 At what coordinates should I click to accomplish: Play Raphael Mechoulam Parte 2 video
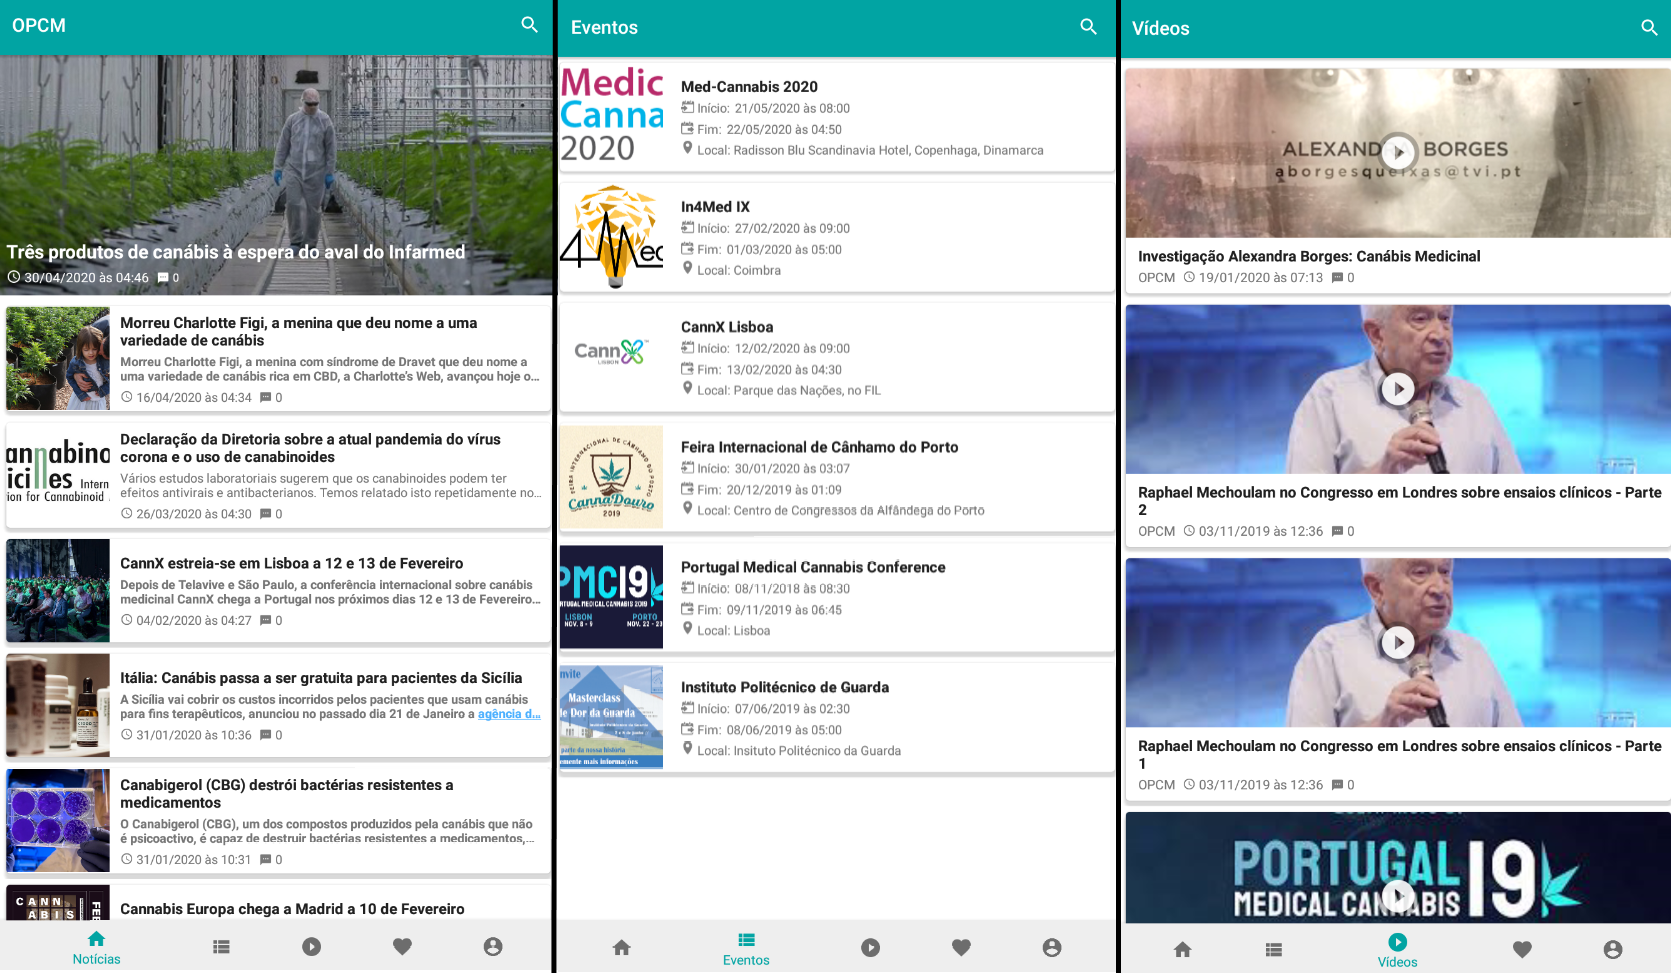tap(1398, 389)
